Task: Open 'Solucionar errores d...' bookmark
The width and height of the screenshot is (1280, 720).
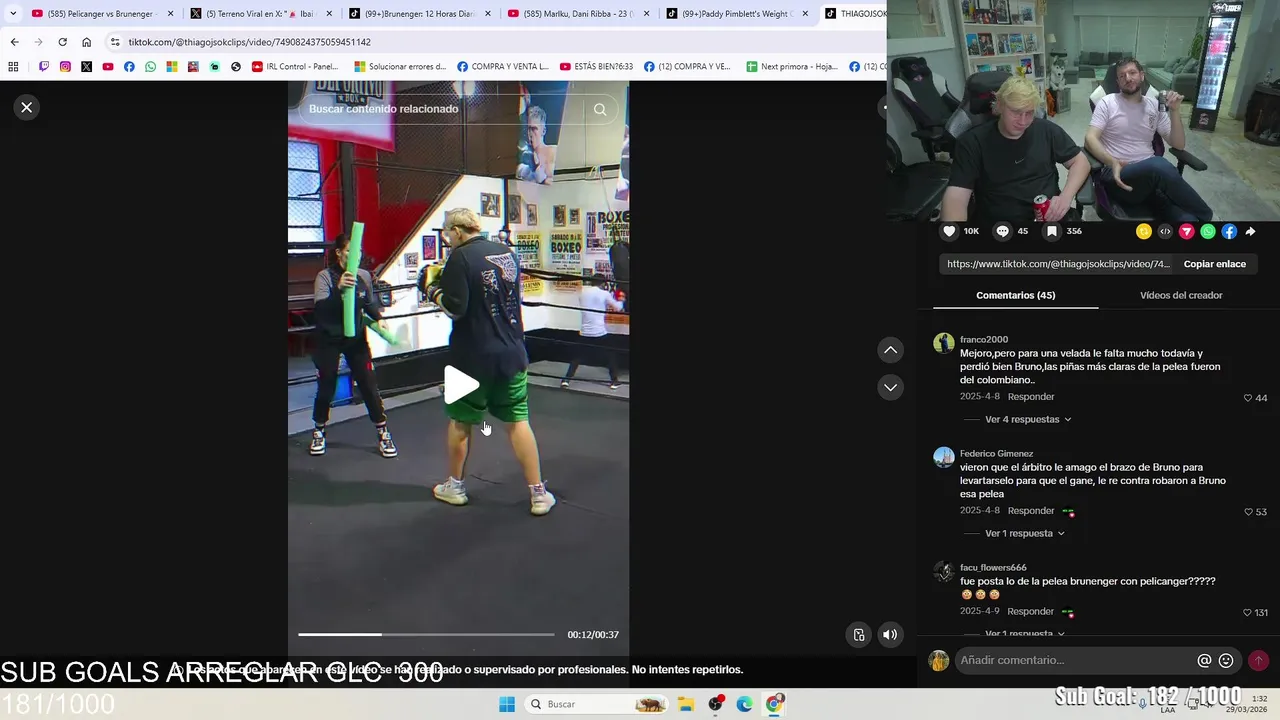Action: (x=400, y=67)
